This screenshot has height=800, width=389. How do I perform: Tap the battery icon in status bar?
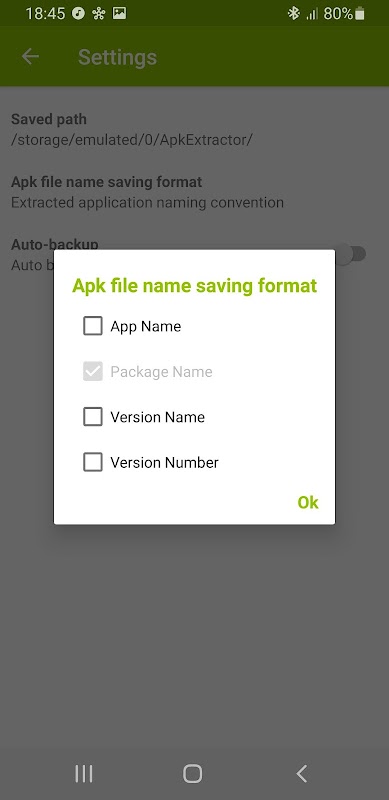click(360, 14)
